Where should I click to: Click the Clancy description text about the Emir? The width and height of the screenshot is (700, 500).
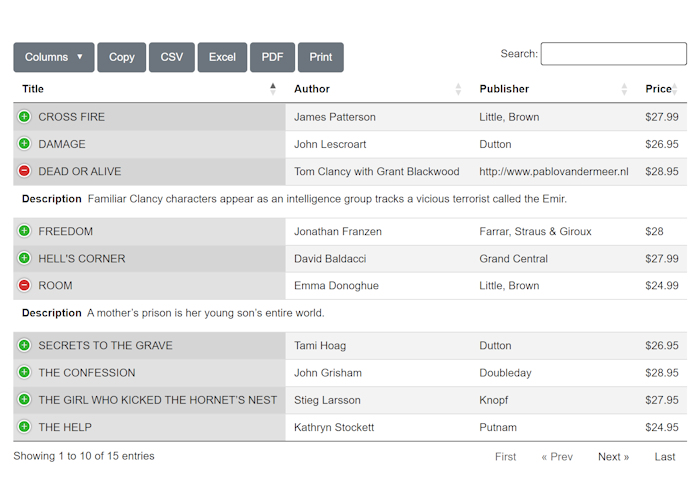(x=327, y=199)
